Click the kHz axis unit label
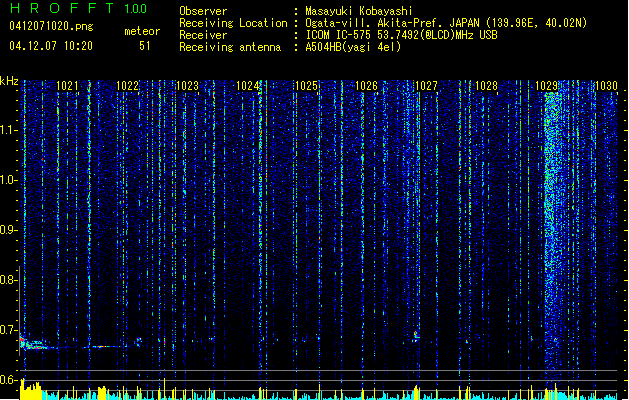The image size is (629, 400). [x=9, y=81]
